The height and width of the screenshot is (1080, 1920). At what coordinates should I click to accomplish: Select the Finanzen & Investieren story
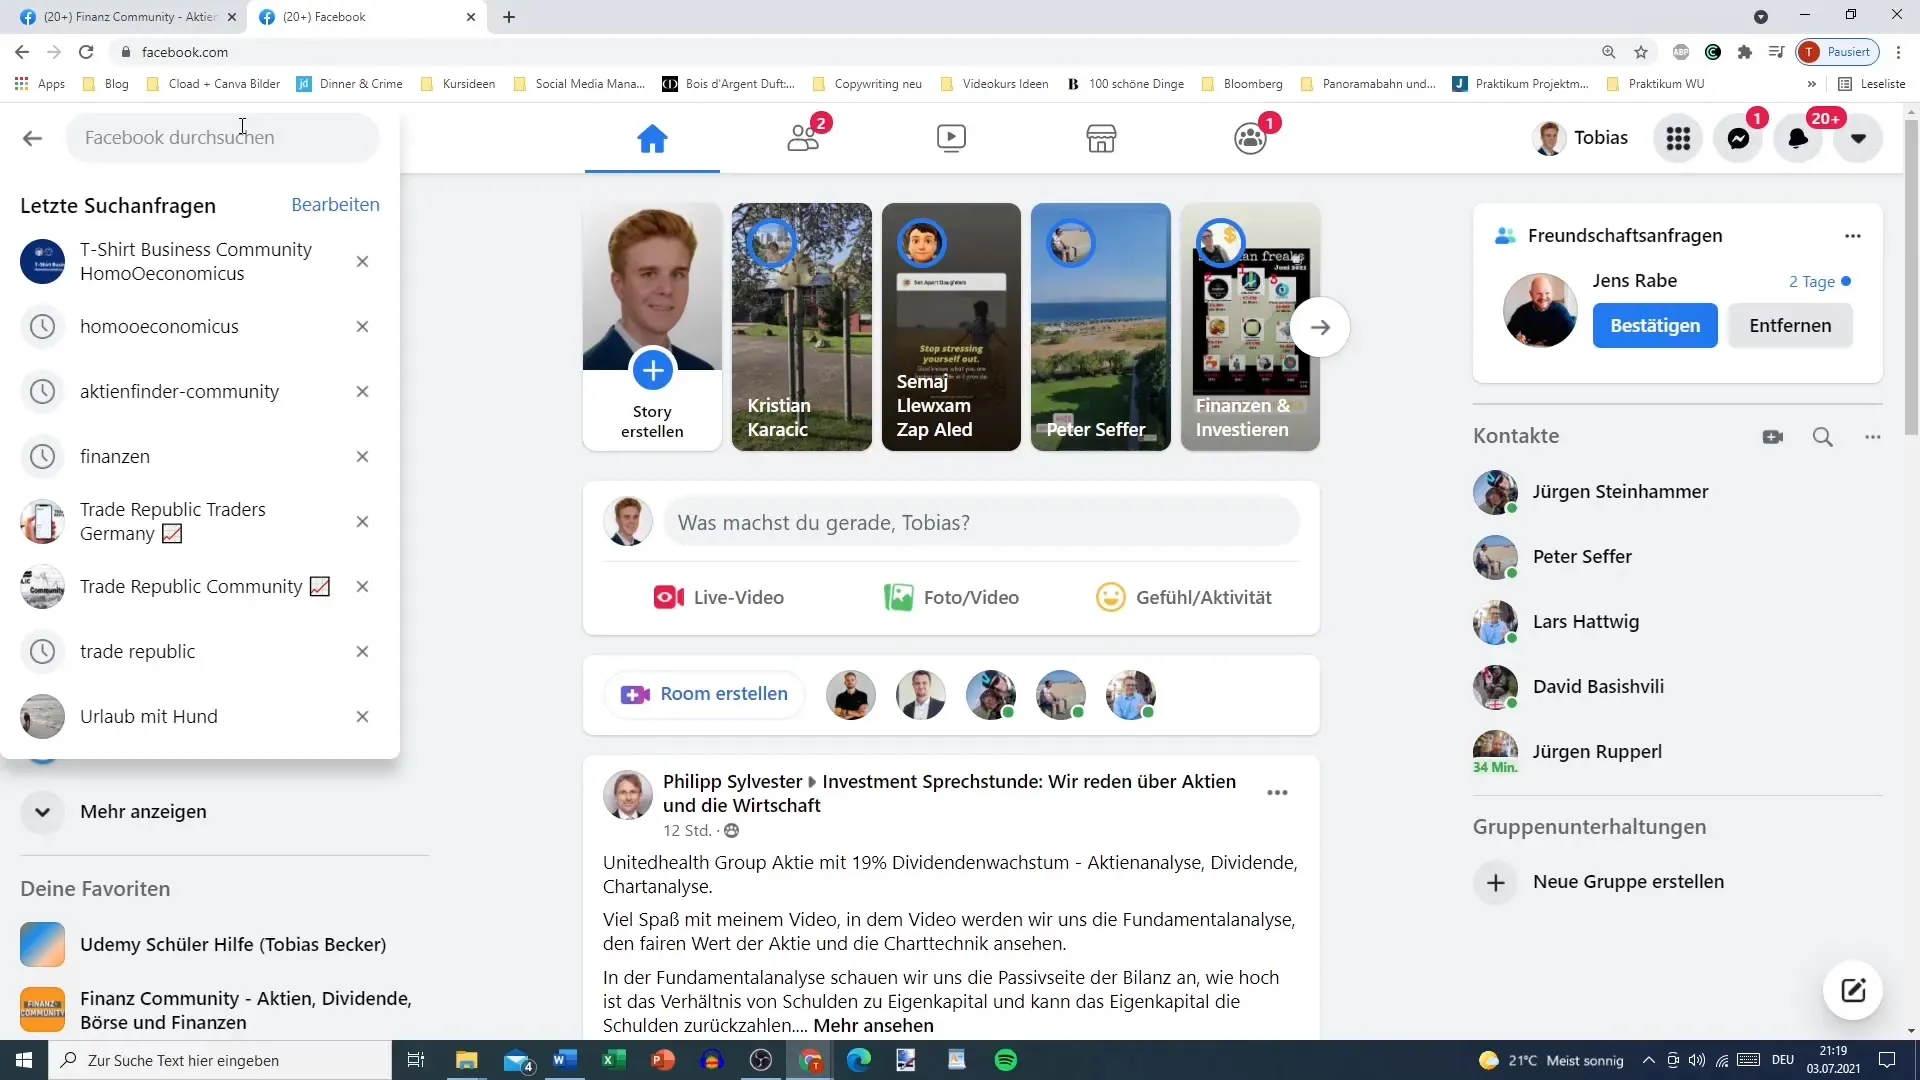pos(1247,326)
